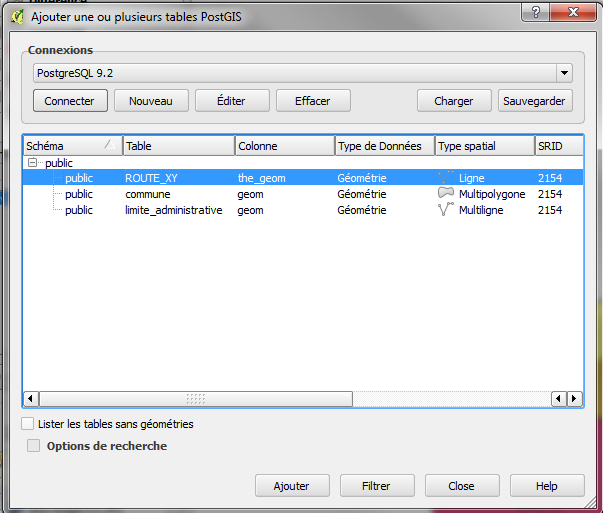Open the PostgreSQL 9.2 connection dropdown

564,74
